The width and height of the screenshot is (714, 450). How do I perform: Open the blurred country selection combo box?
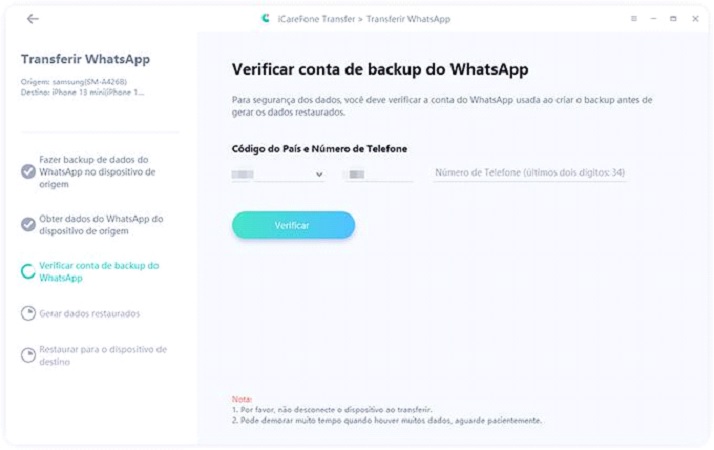click(x=278, y=174)
